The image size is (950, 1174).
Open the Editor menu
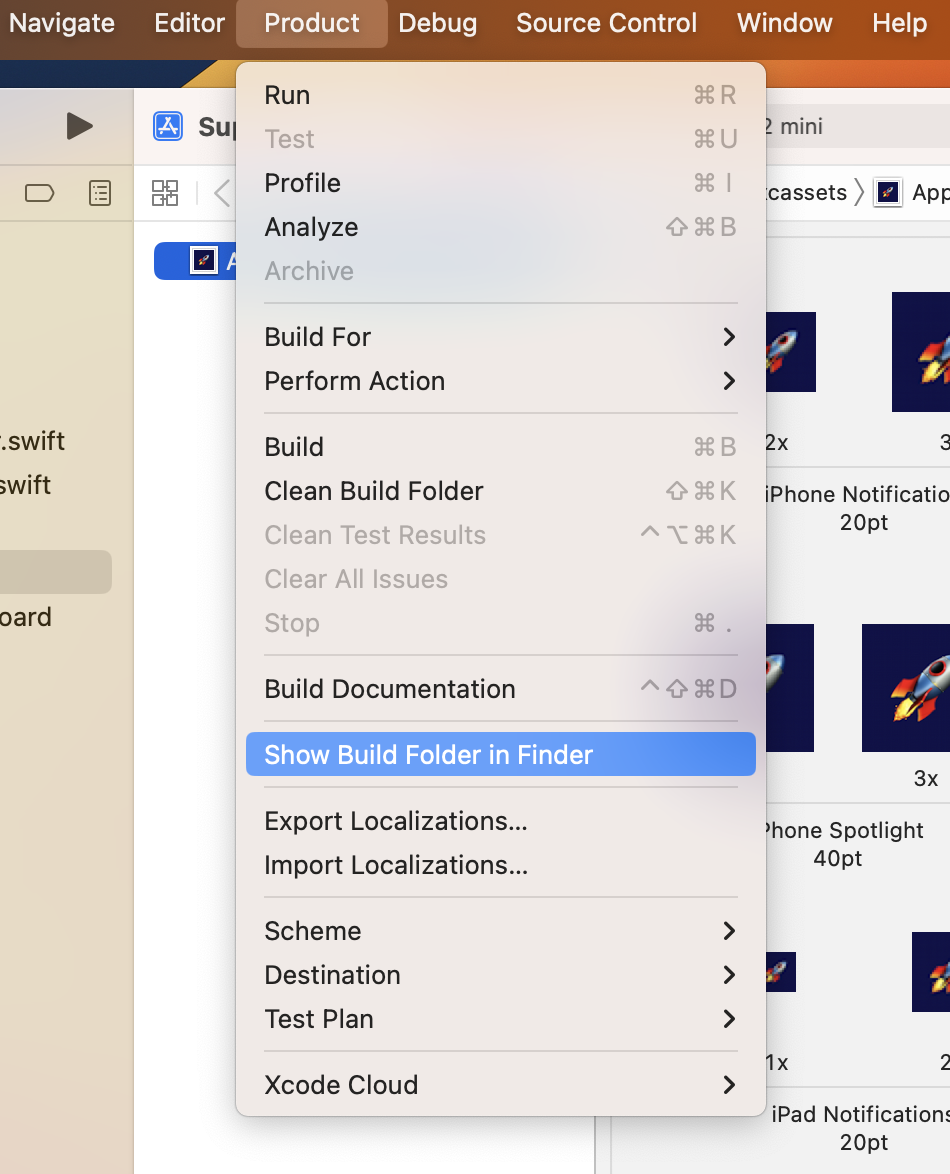point(189,23)
